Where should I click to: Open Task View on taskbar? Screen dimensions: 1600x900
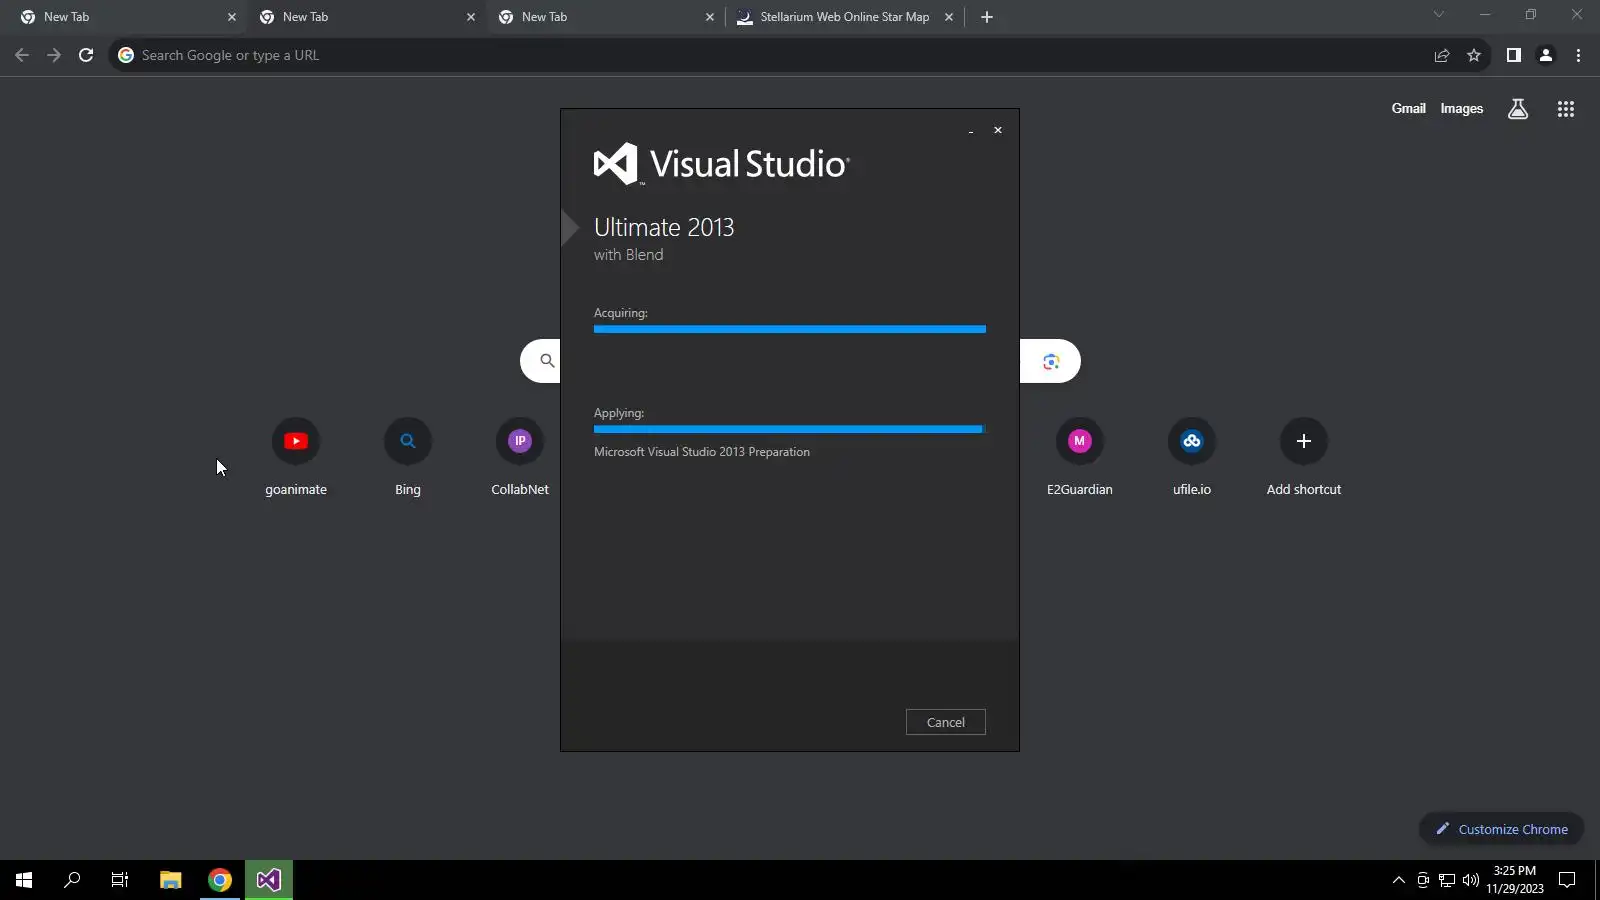coord(120,880)
